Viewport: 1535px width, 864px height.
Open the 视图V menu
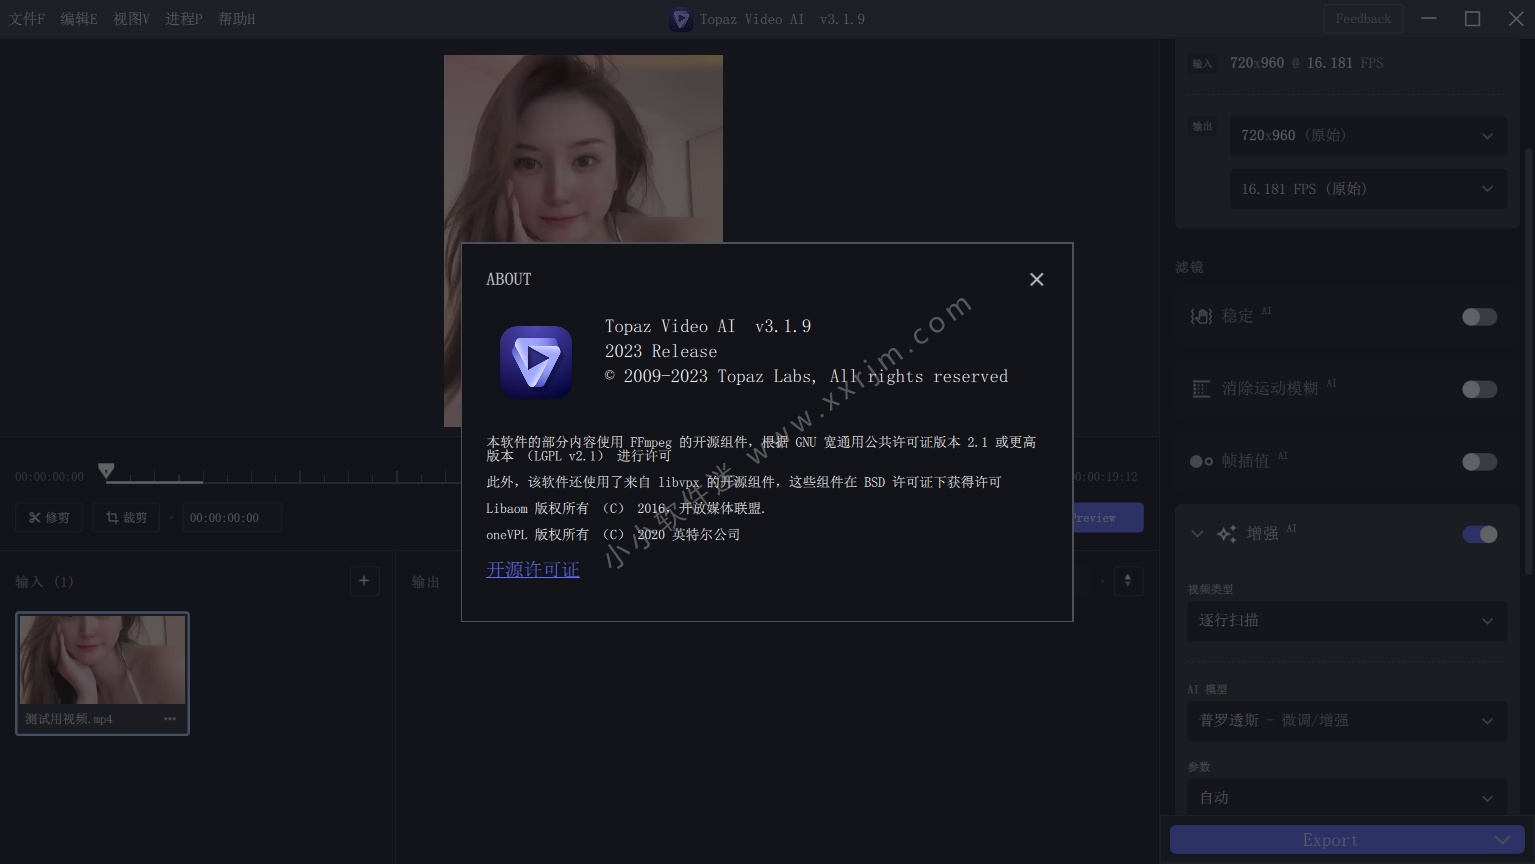click(x=131, y=19)
